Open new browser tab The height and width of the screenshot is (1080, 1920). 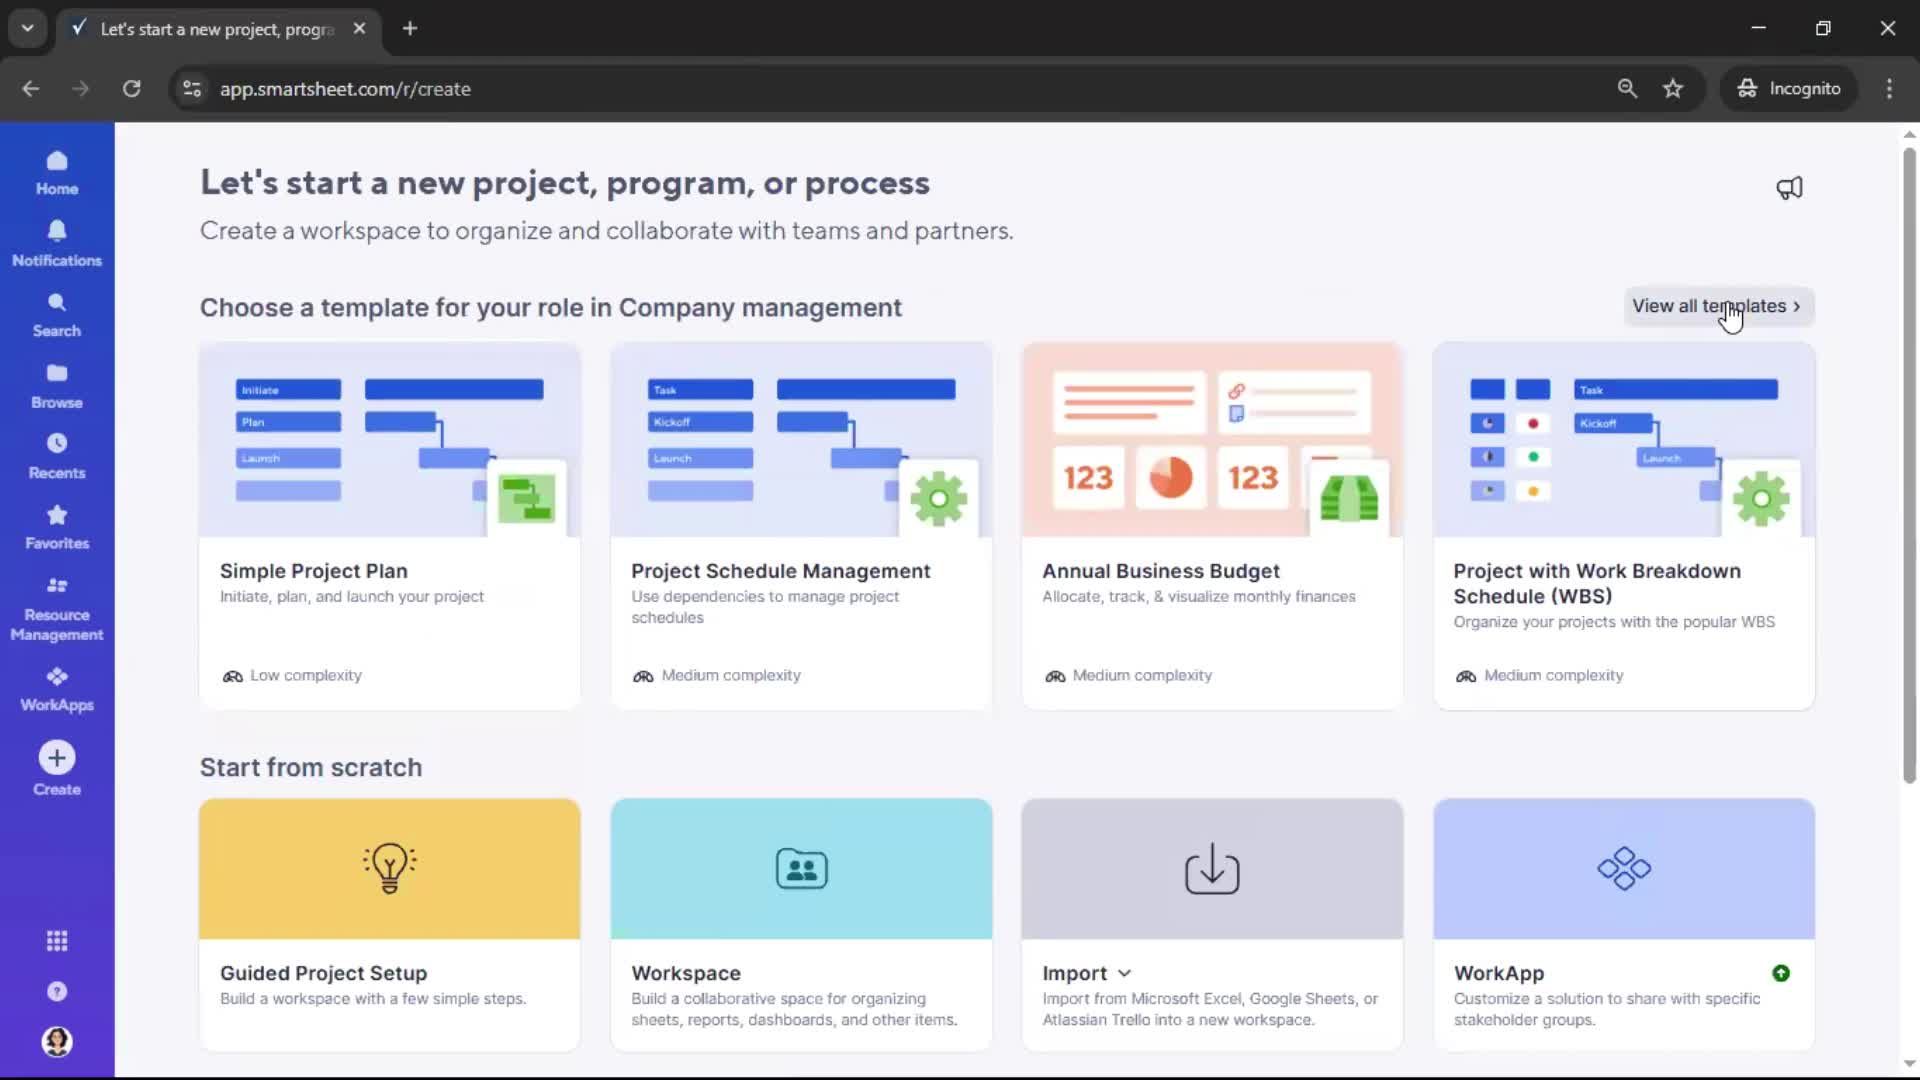[410, 28]
